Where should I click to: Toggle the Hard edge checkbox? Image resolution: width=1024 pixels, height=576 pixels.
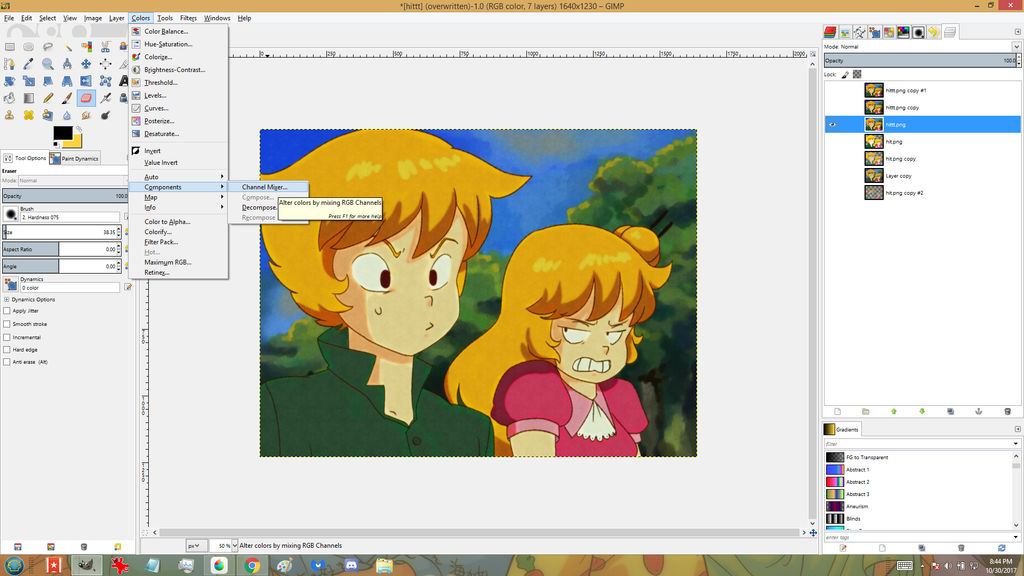7,350
